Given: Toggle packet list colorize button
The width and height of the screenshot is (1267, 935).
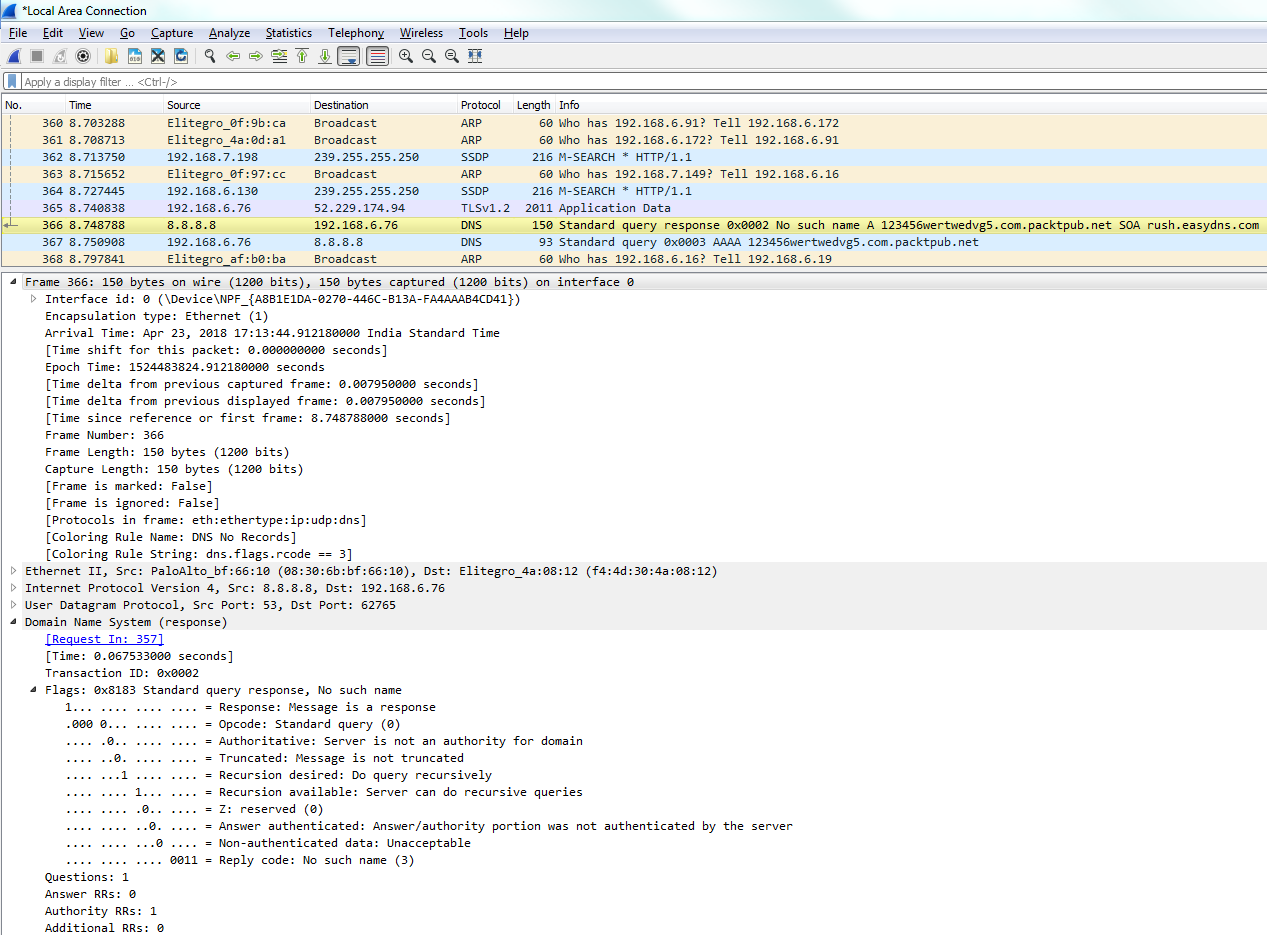Looking at the screenshot, I should tap(377, 56).
